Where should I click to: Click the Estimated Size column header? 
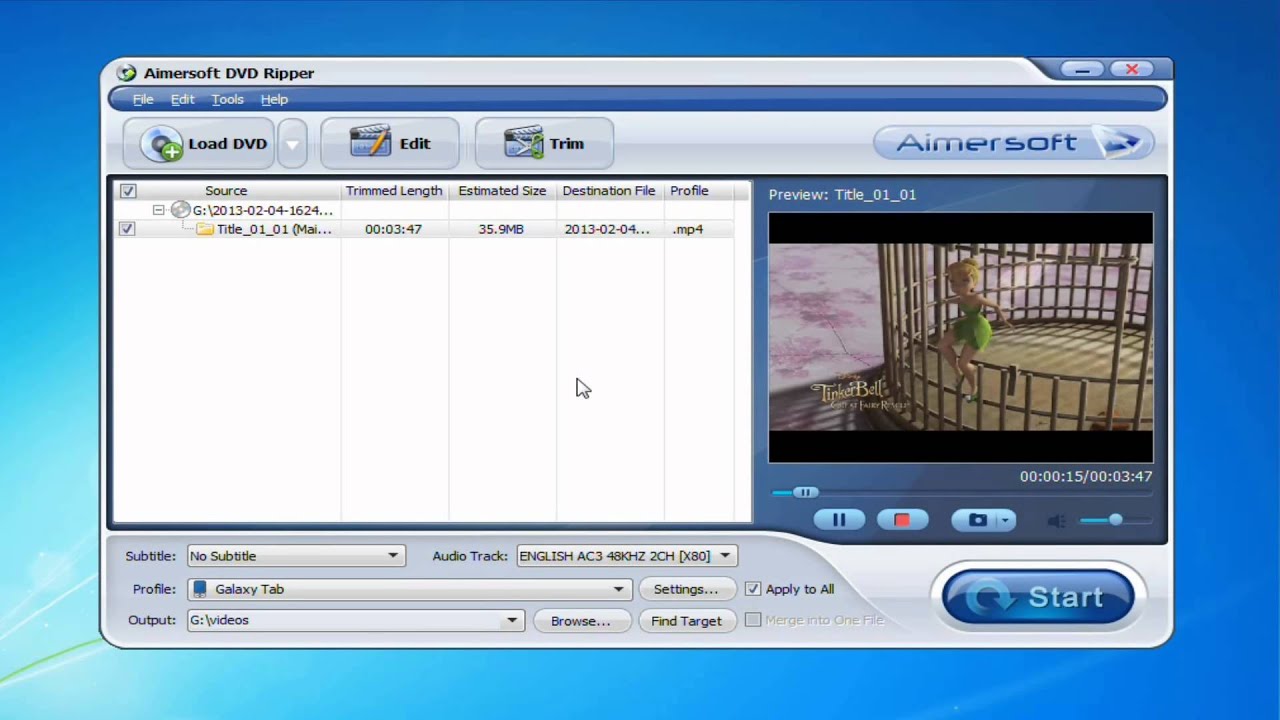(502, 191)
